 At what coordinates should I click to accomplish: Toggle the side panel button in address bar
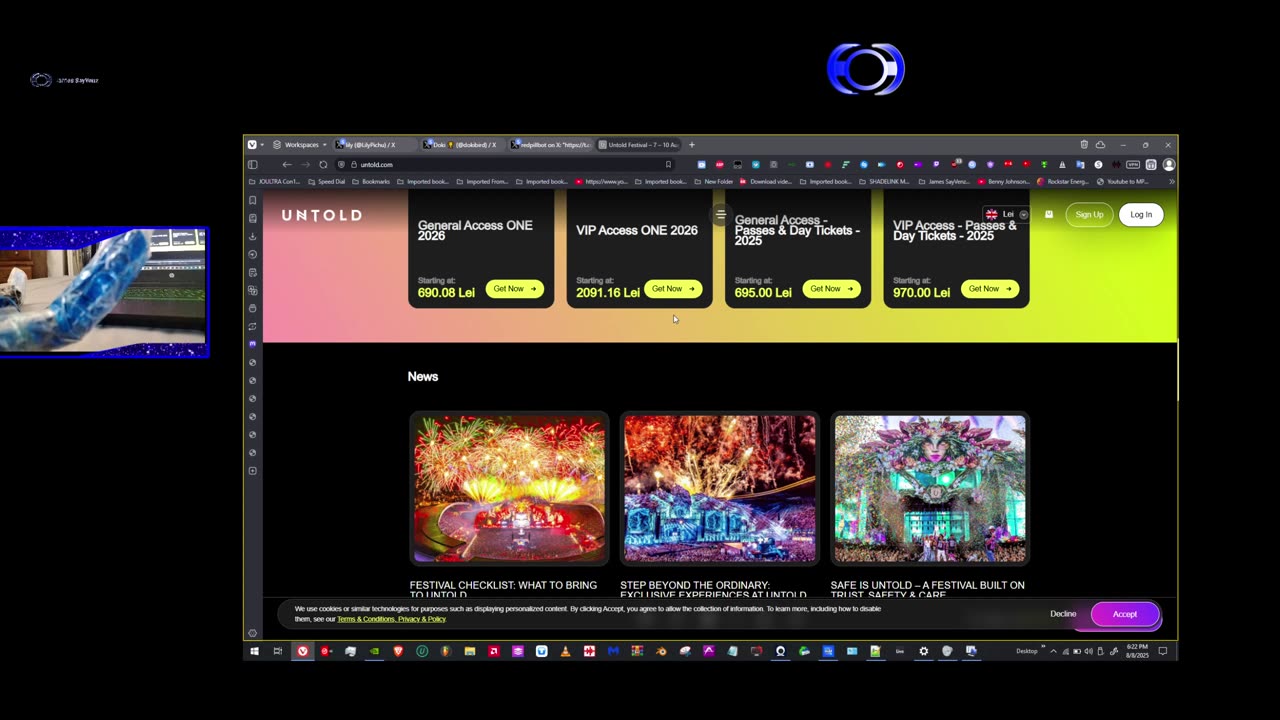[x=253, y=164]
